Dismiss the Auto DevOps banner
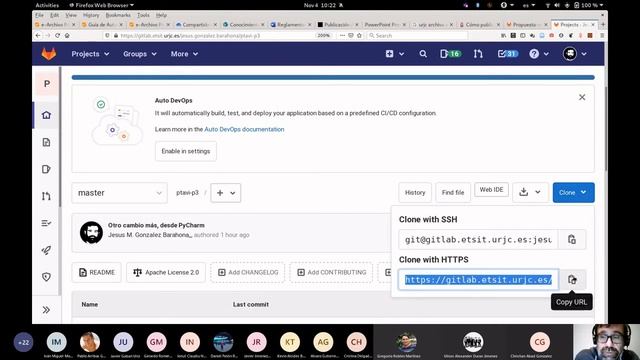Viewport: 640px width, 360px height. 582,97
